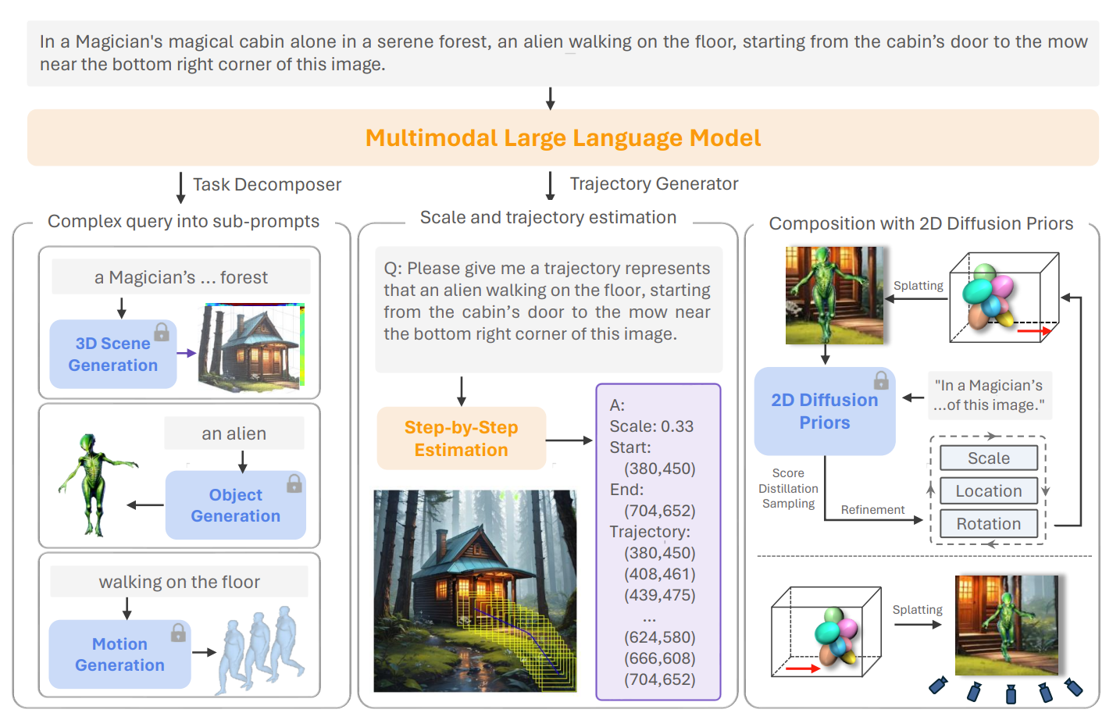This screenshot has height=720, width=1120.
Task: Open the Scale and trajectory estimation section
Action: 546,217
